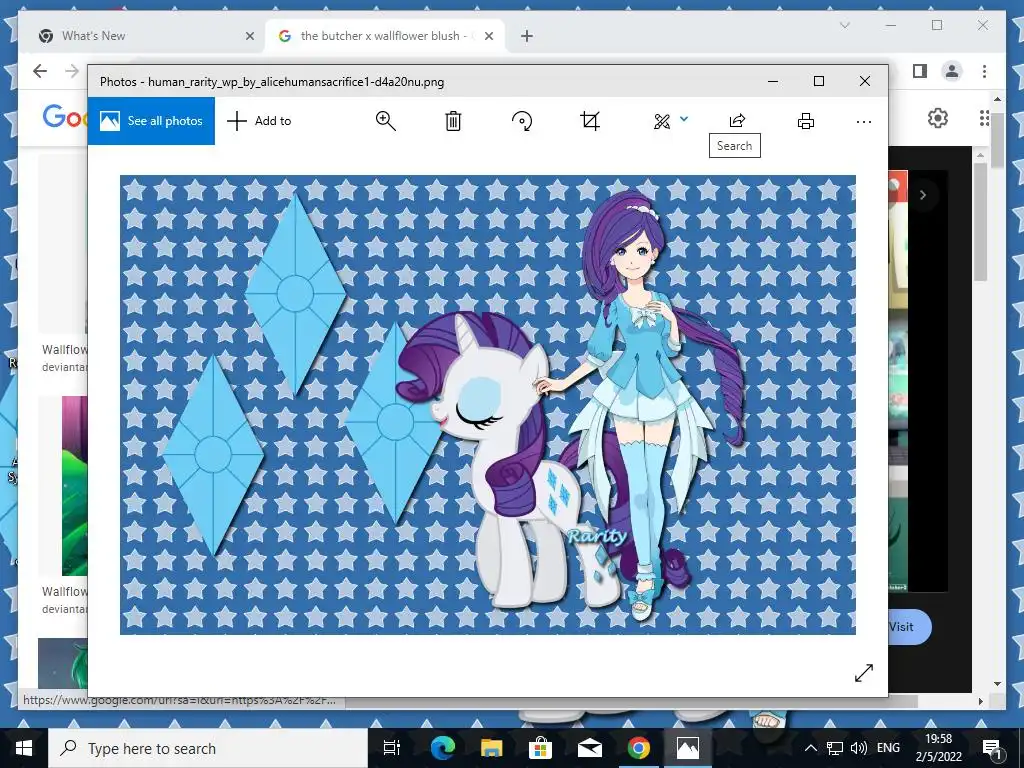Open the clock showing 19:58
This screenshot has width=1024, height=768.
pyautogui.click(x=938, y=748)
